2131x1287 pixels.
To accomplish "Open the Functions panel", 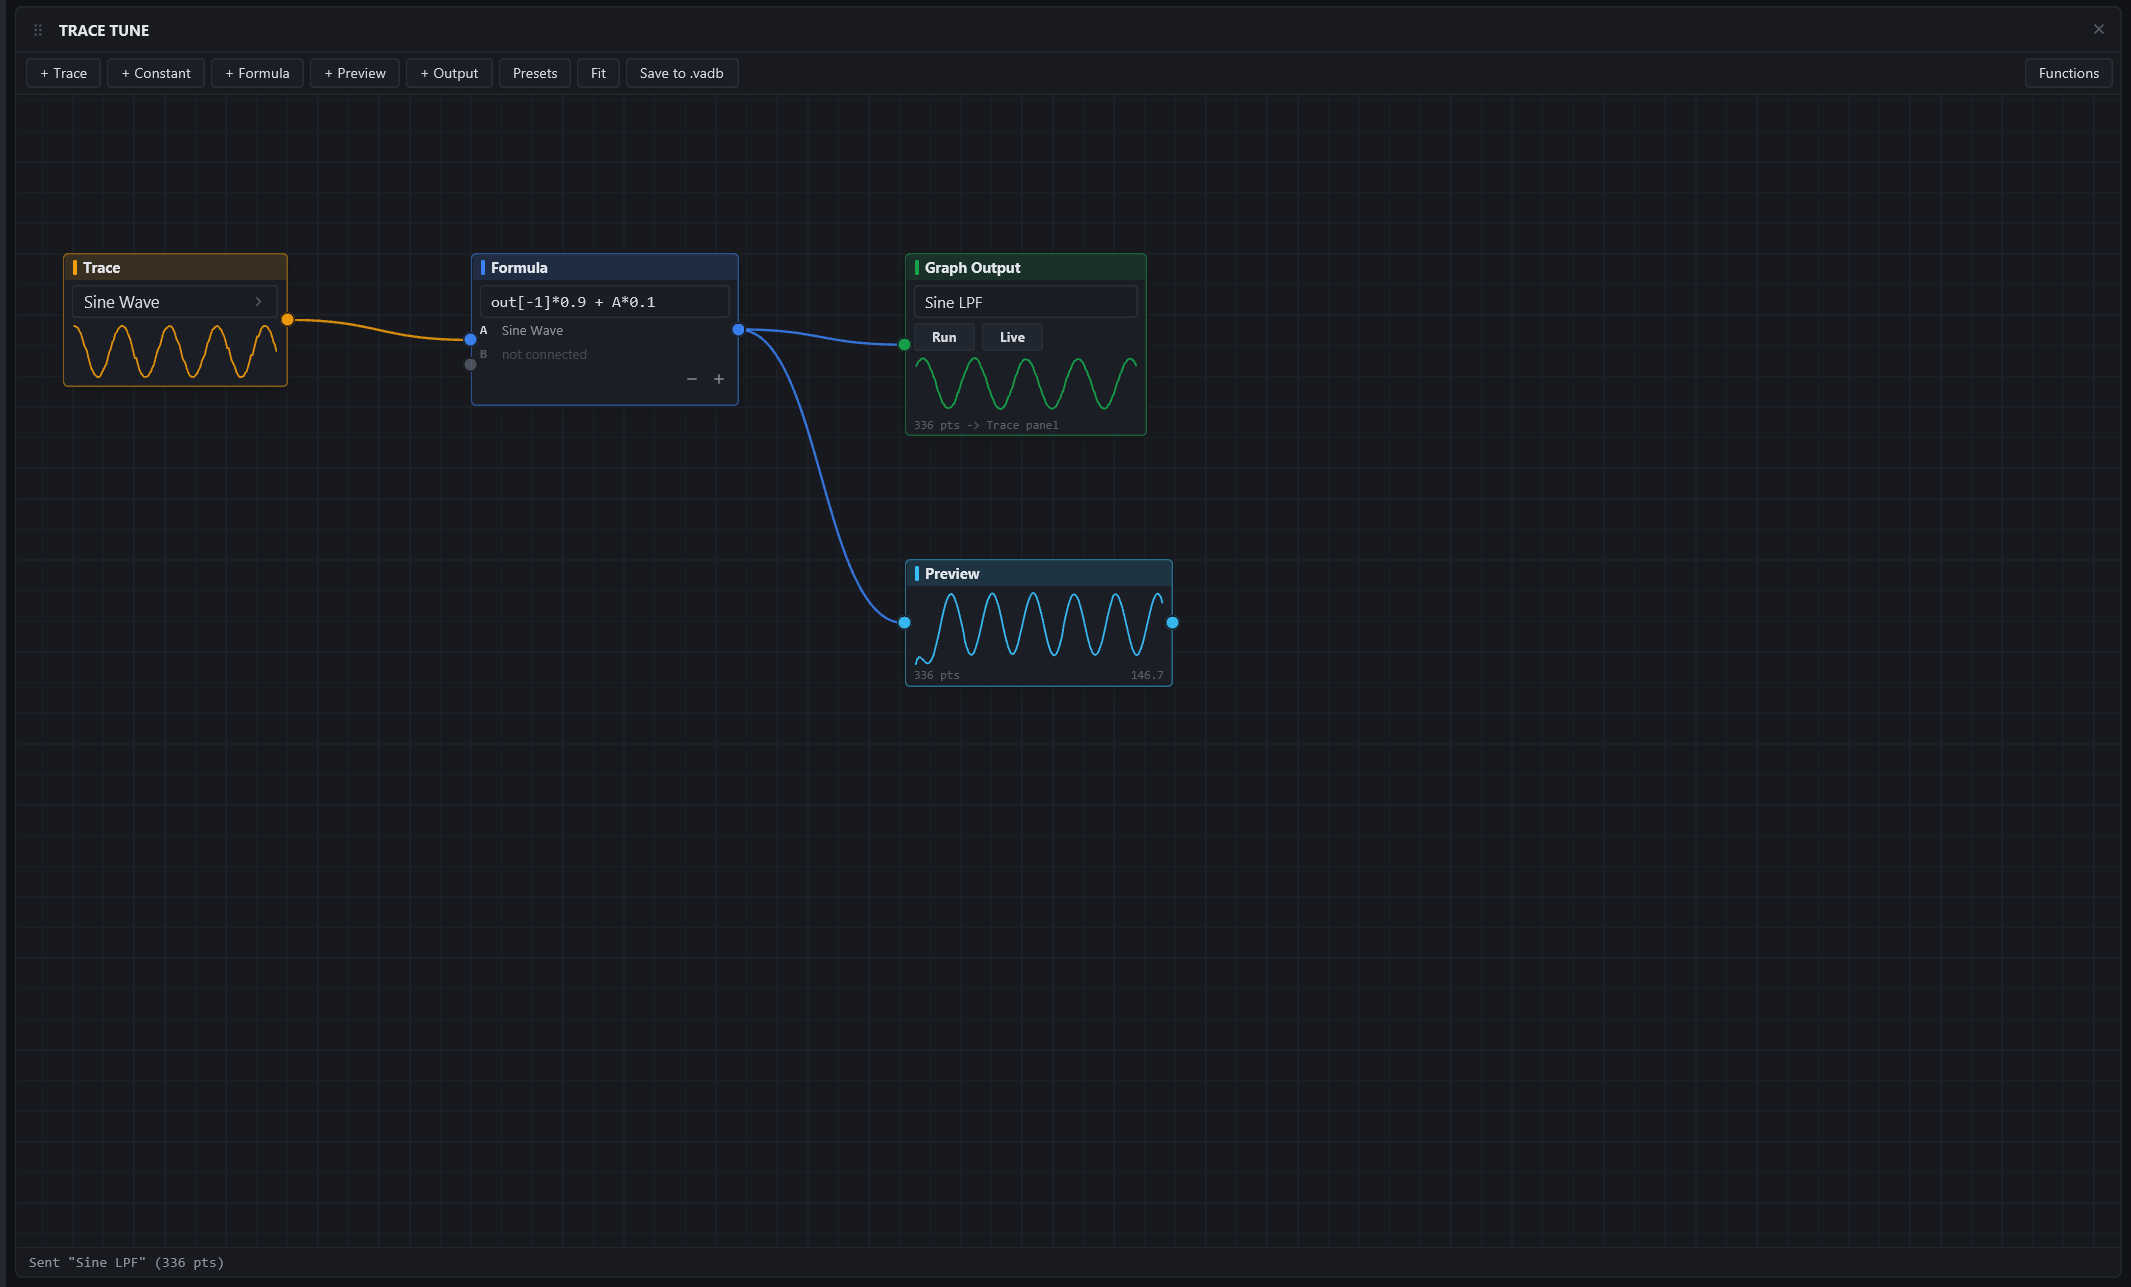I will coord(2068,73).
